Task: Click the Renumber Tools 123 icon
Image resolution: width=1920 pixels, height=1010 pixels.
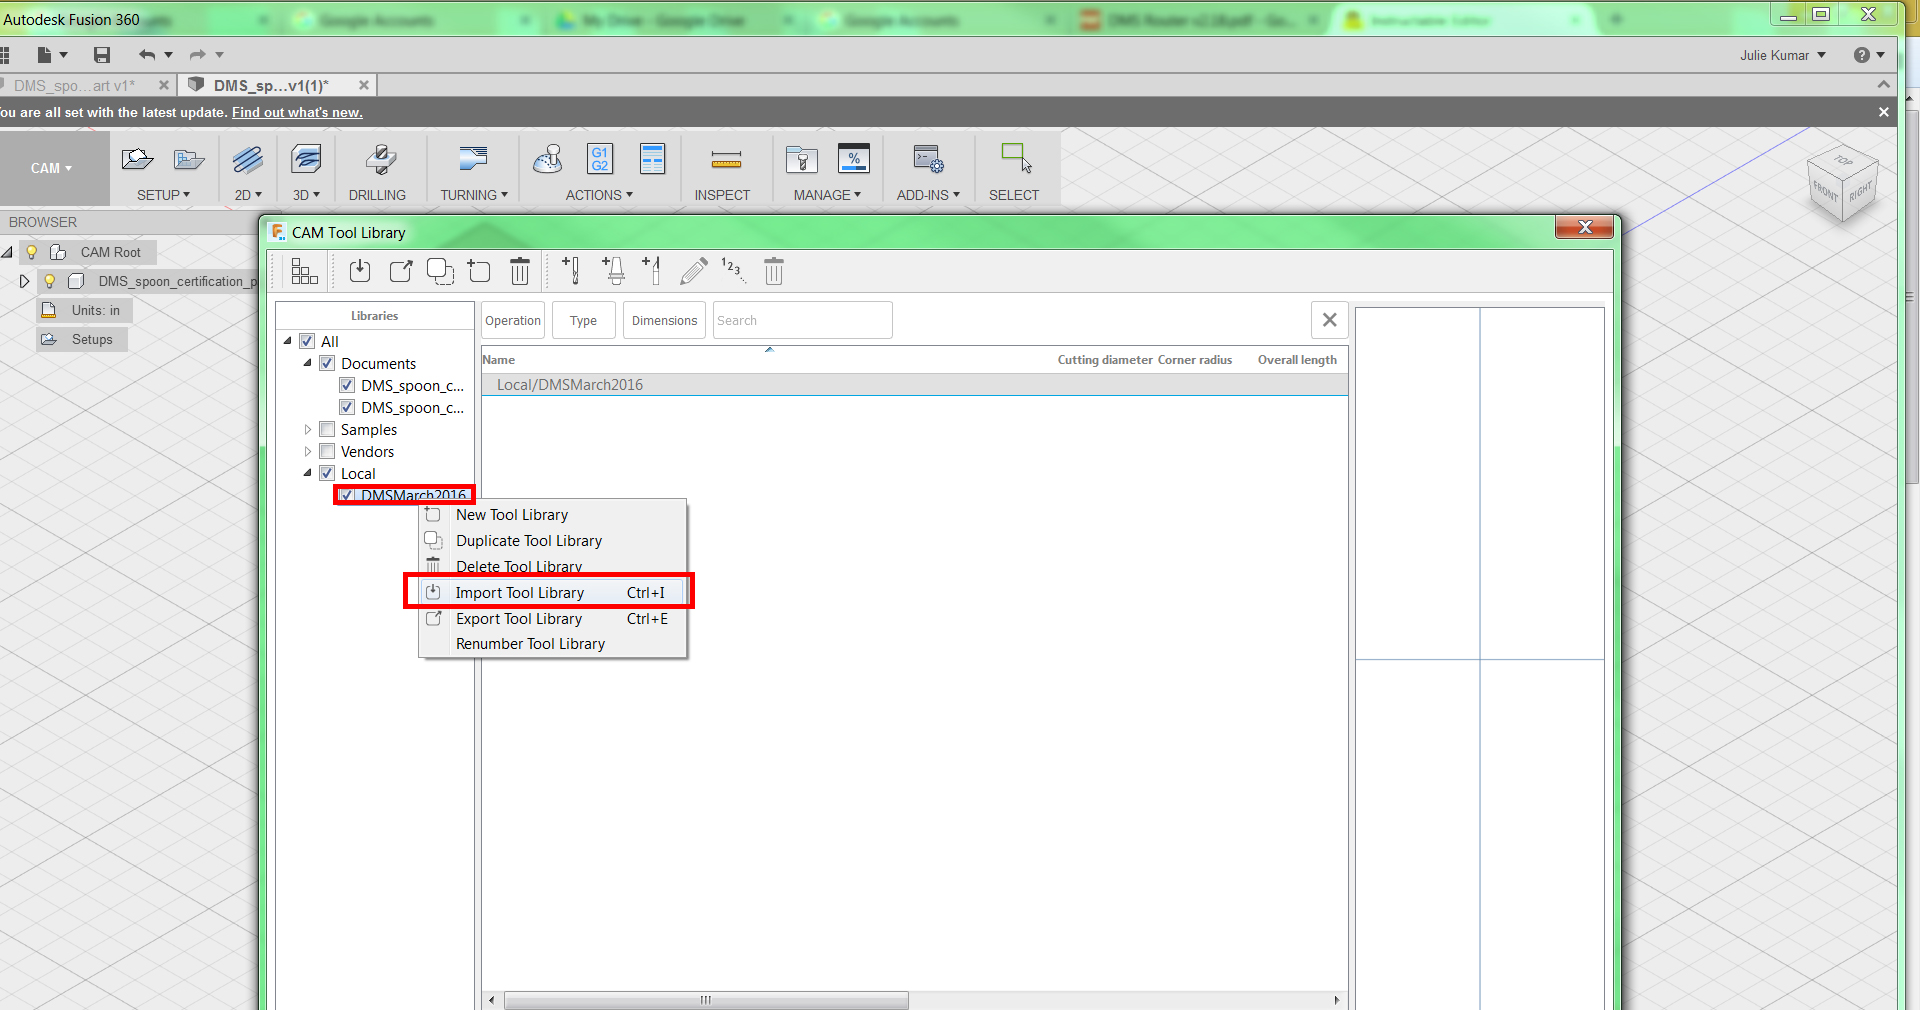Action: tap(733, 270)
